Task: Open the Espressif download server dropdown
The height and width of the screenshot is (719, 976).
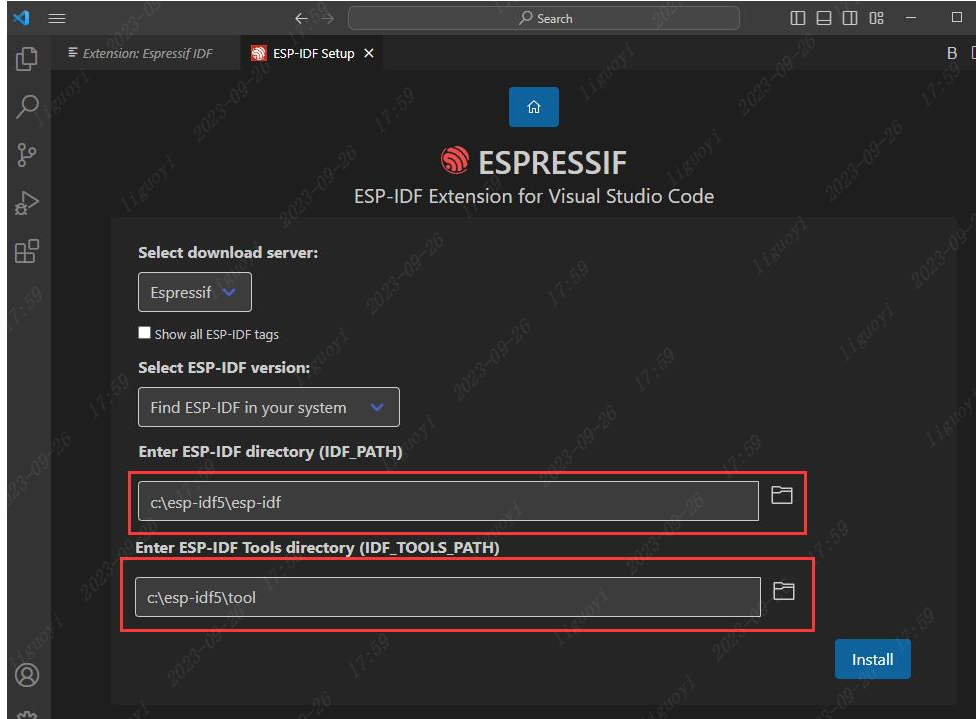Action: (x=195, y=292)
